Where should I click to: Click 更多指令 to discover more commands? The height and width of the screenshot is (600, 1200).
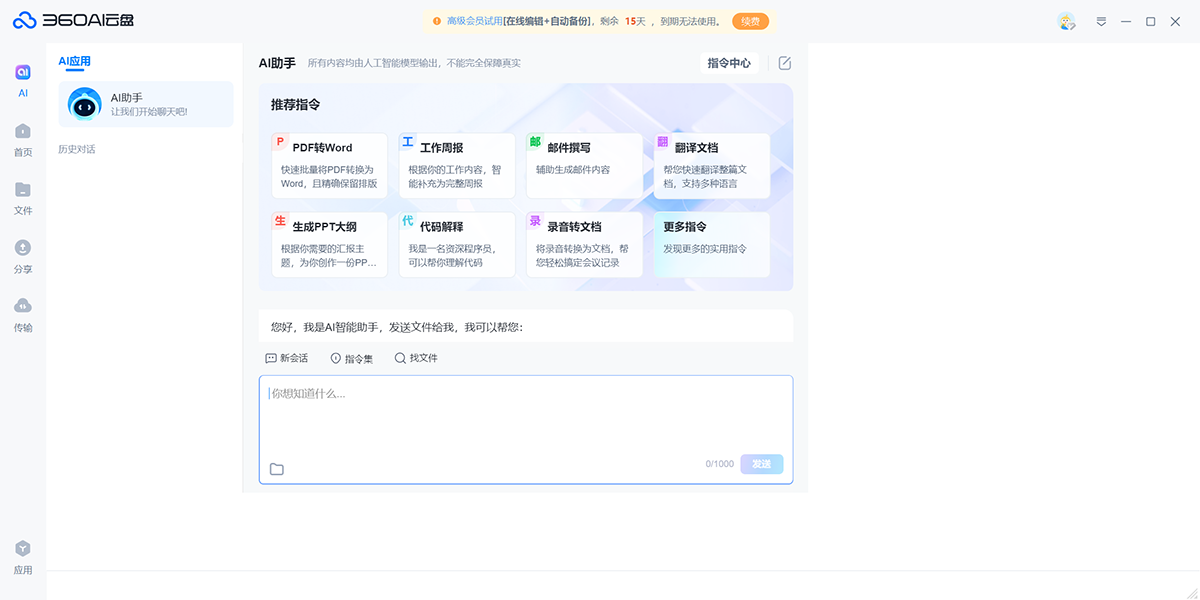(x=711, y=244)
